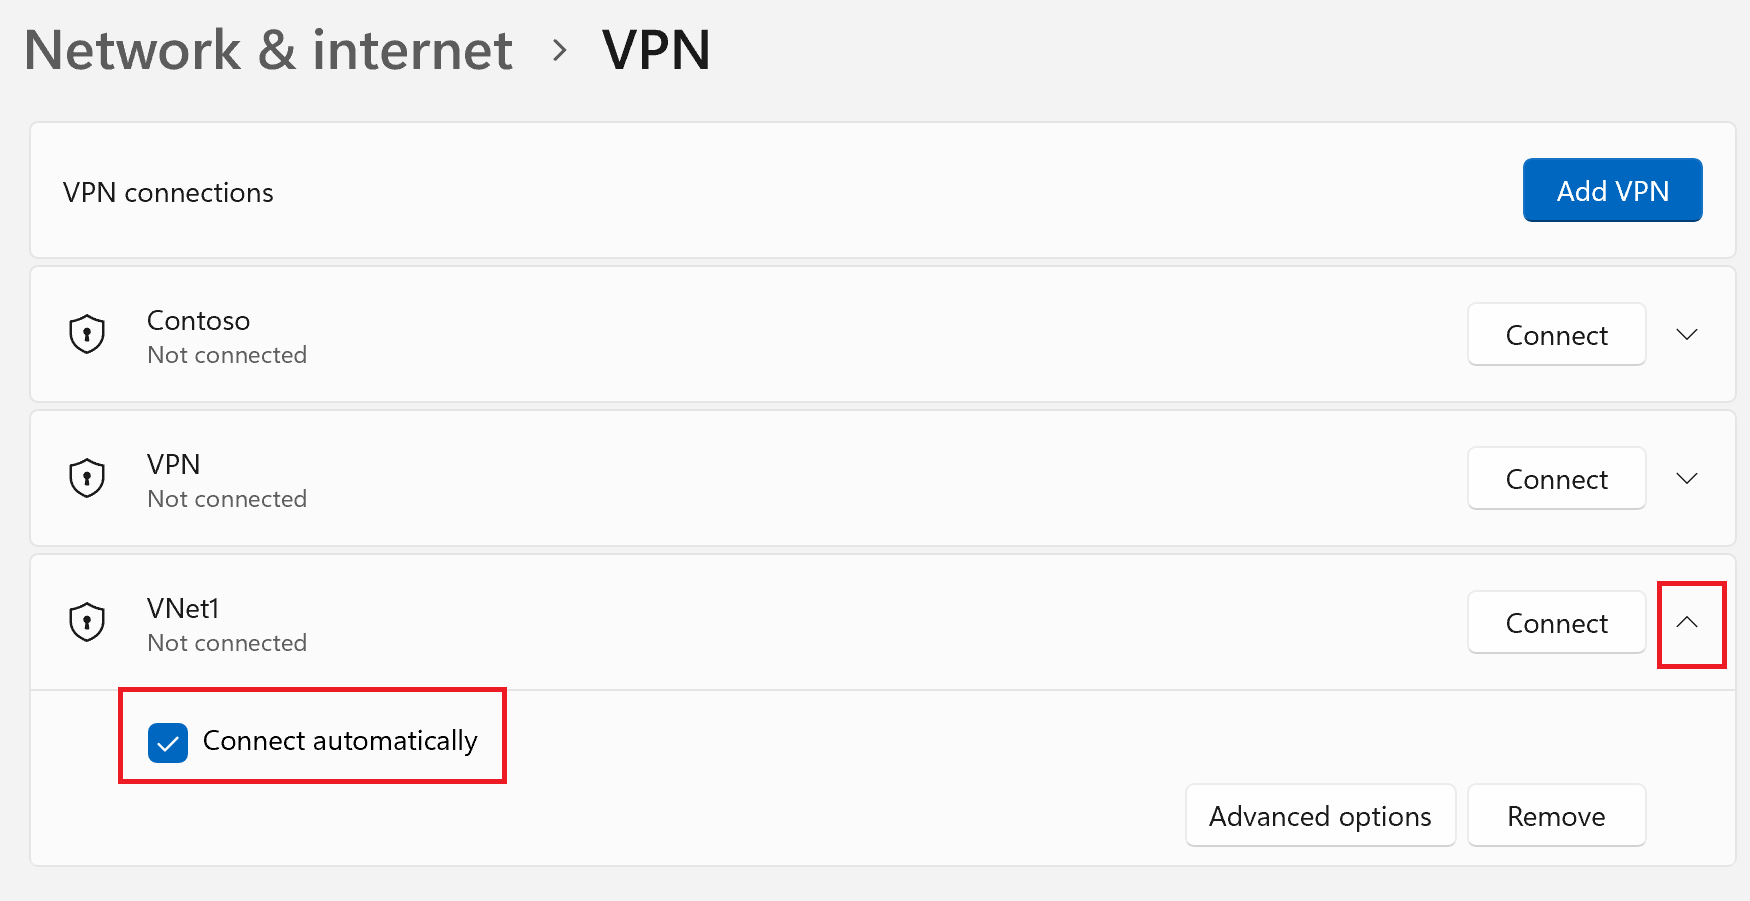Click the shield icon beside VPN entry

(x=87, y=478)
